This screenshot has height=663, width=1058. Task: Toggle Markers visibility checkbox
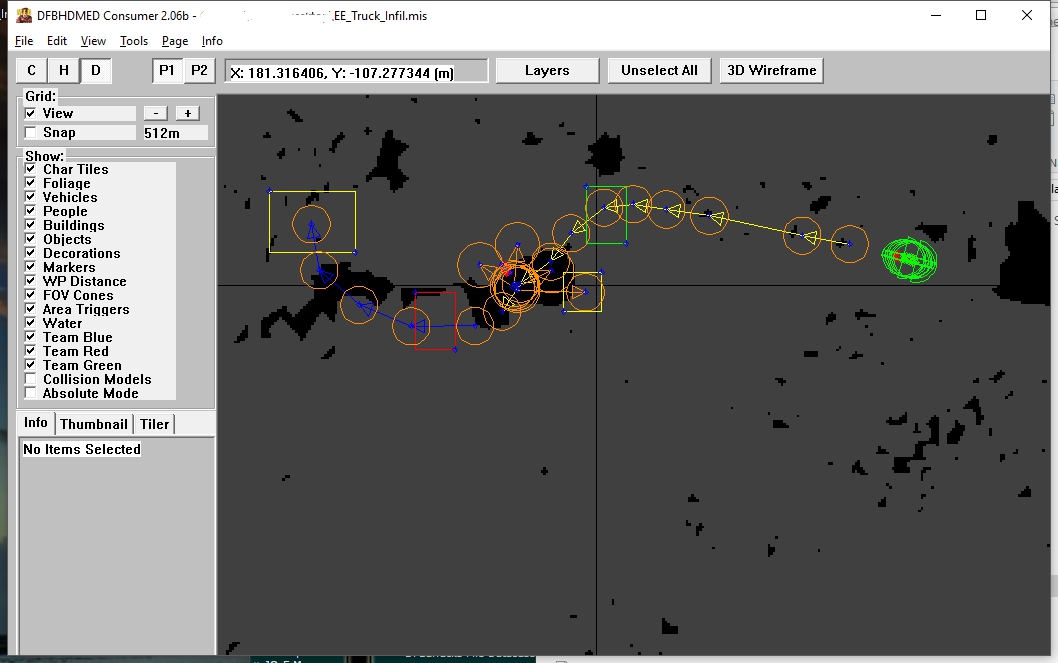[30, 267]
